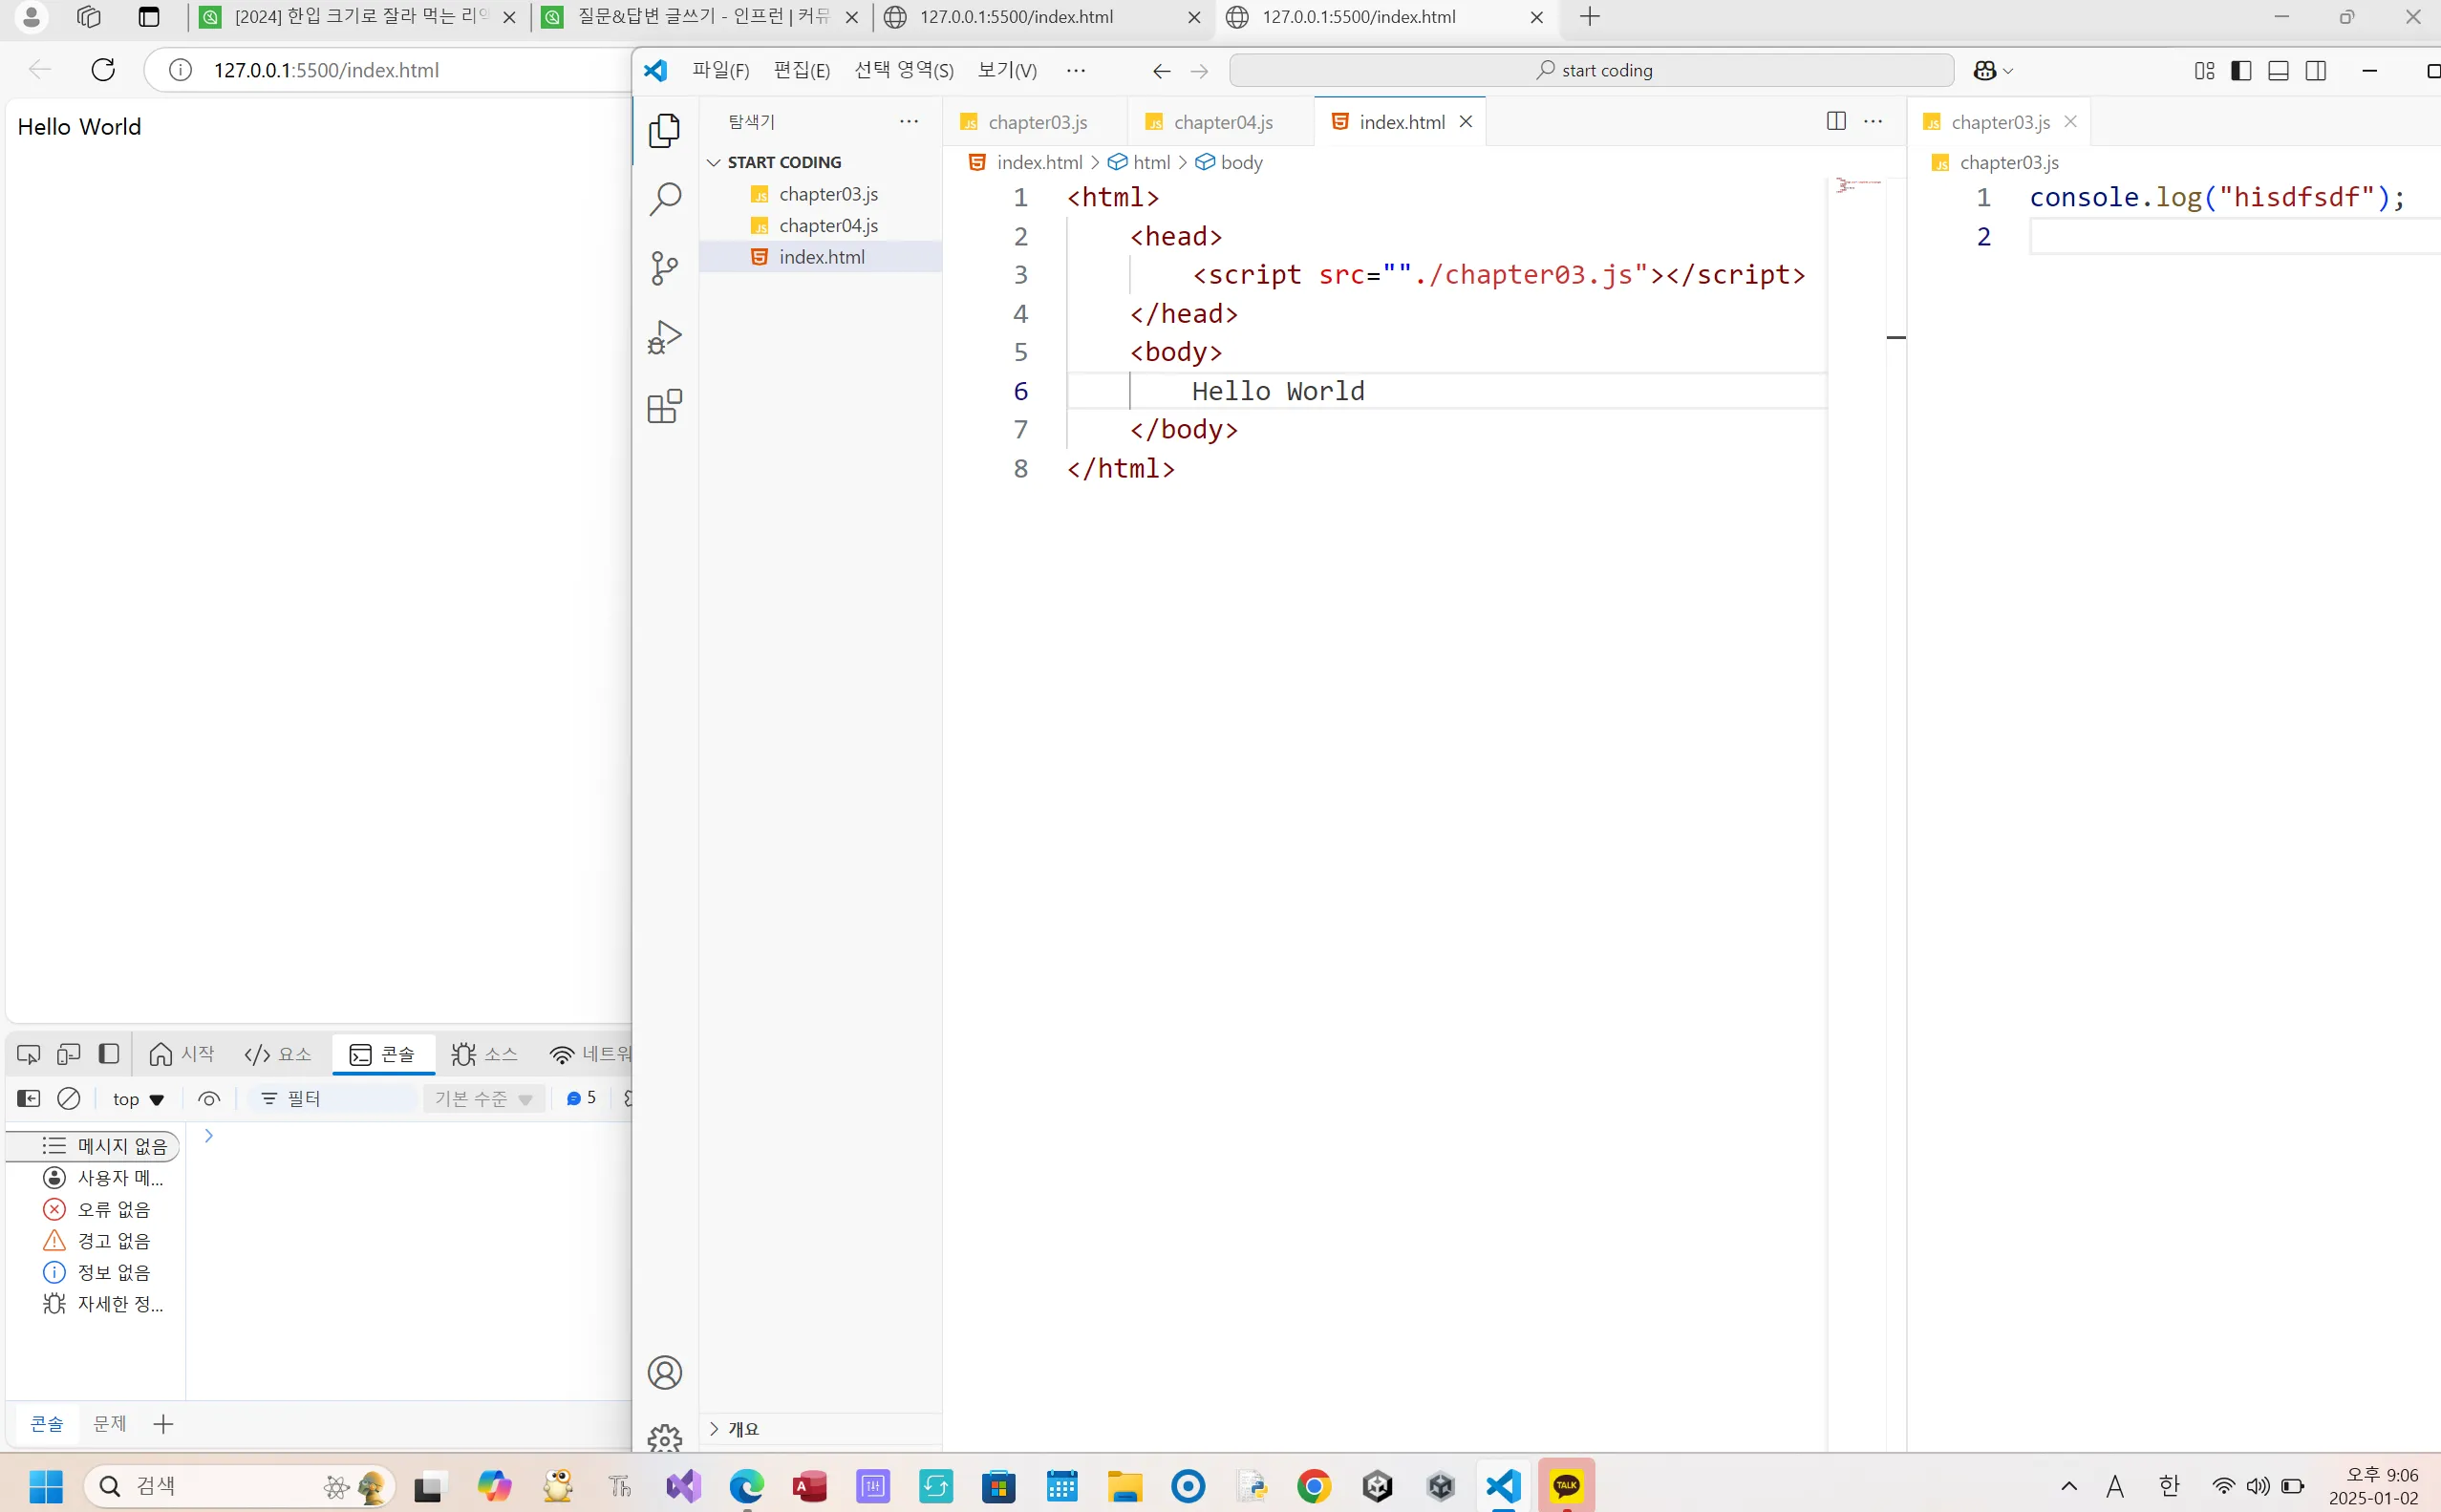
Task: Open the VS Code Explorer view
Action: 664,131
